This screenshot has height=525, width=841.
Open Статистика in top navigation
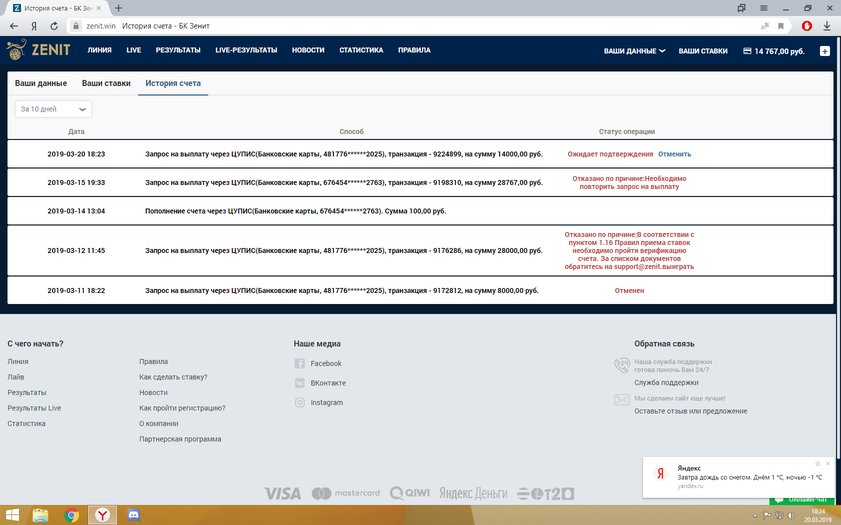point(361,50)
